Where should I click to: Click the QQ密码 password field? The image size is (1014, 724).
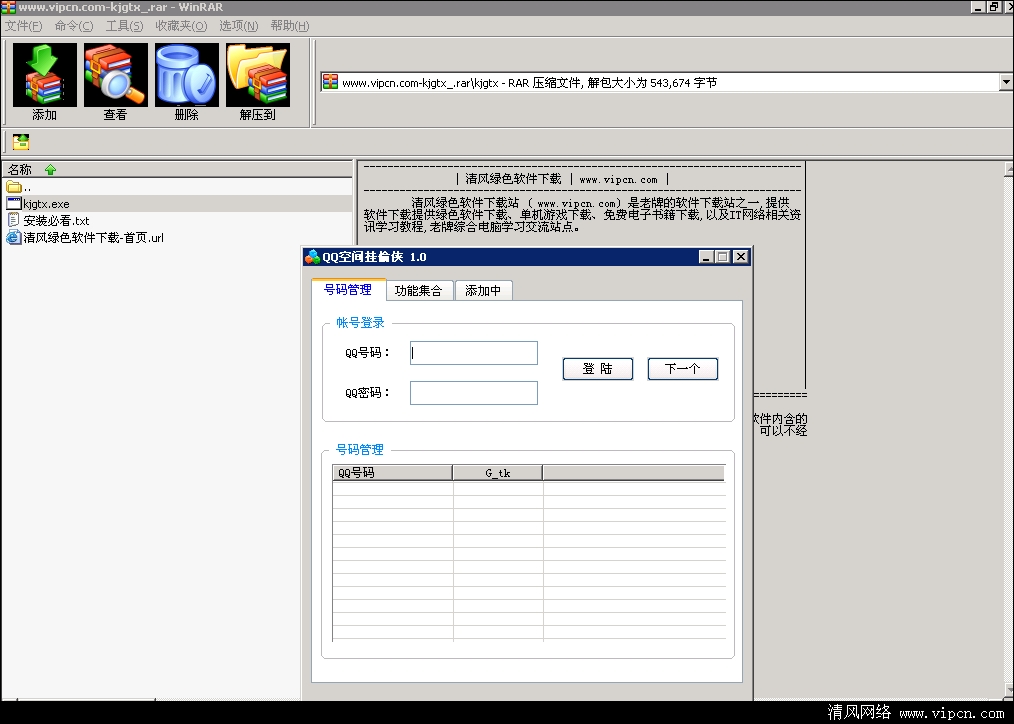tap(474, 393)
